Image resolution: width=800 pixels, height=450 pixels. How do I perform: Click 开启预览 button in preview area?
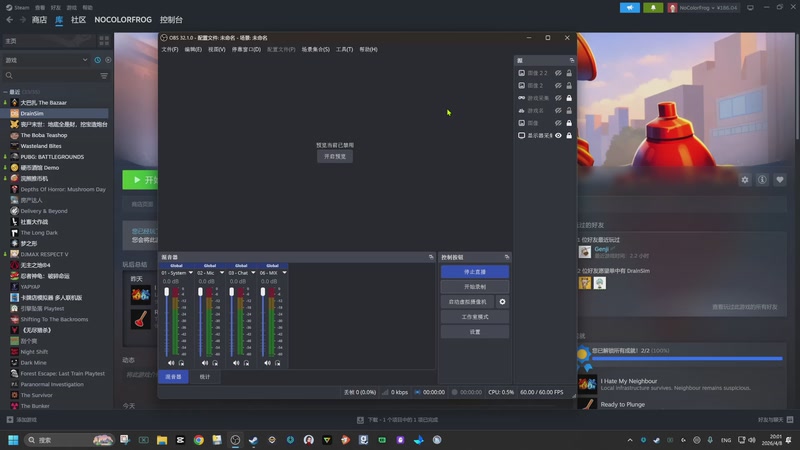pyautogui.click(x=335, y=156)
